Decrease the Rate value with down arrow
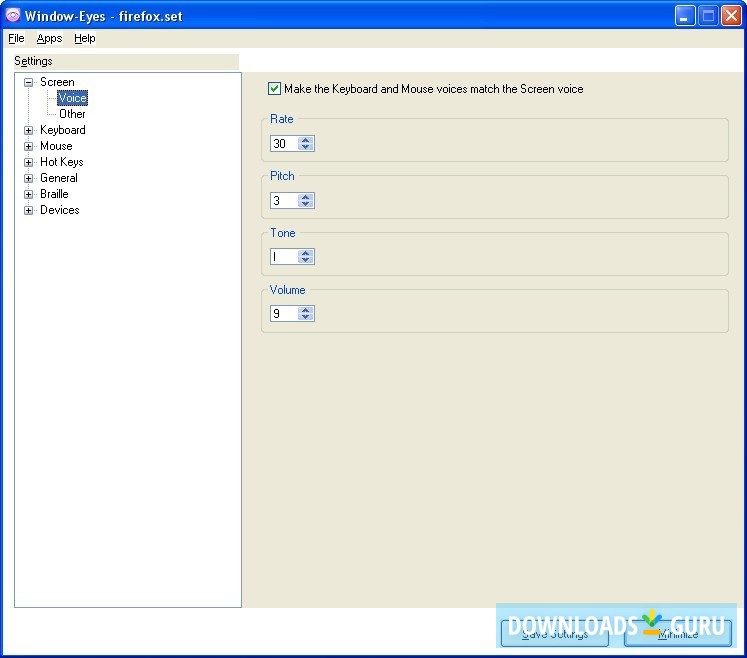Image resolution: width=747 pixels, height=658 pixels. pyautogui.click(x=306, y=147)
